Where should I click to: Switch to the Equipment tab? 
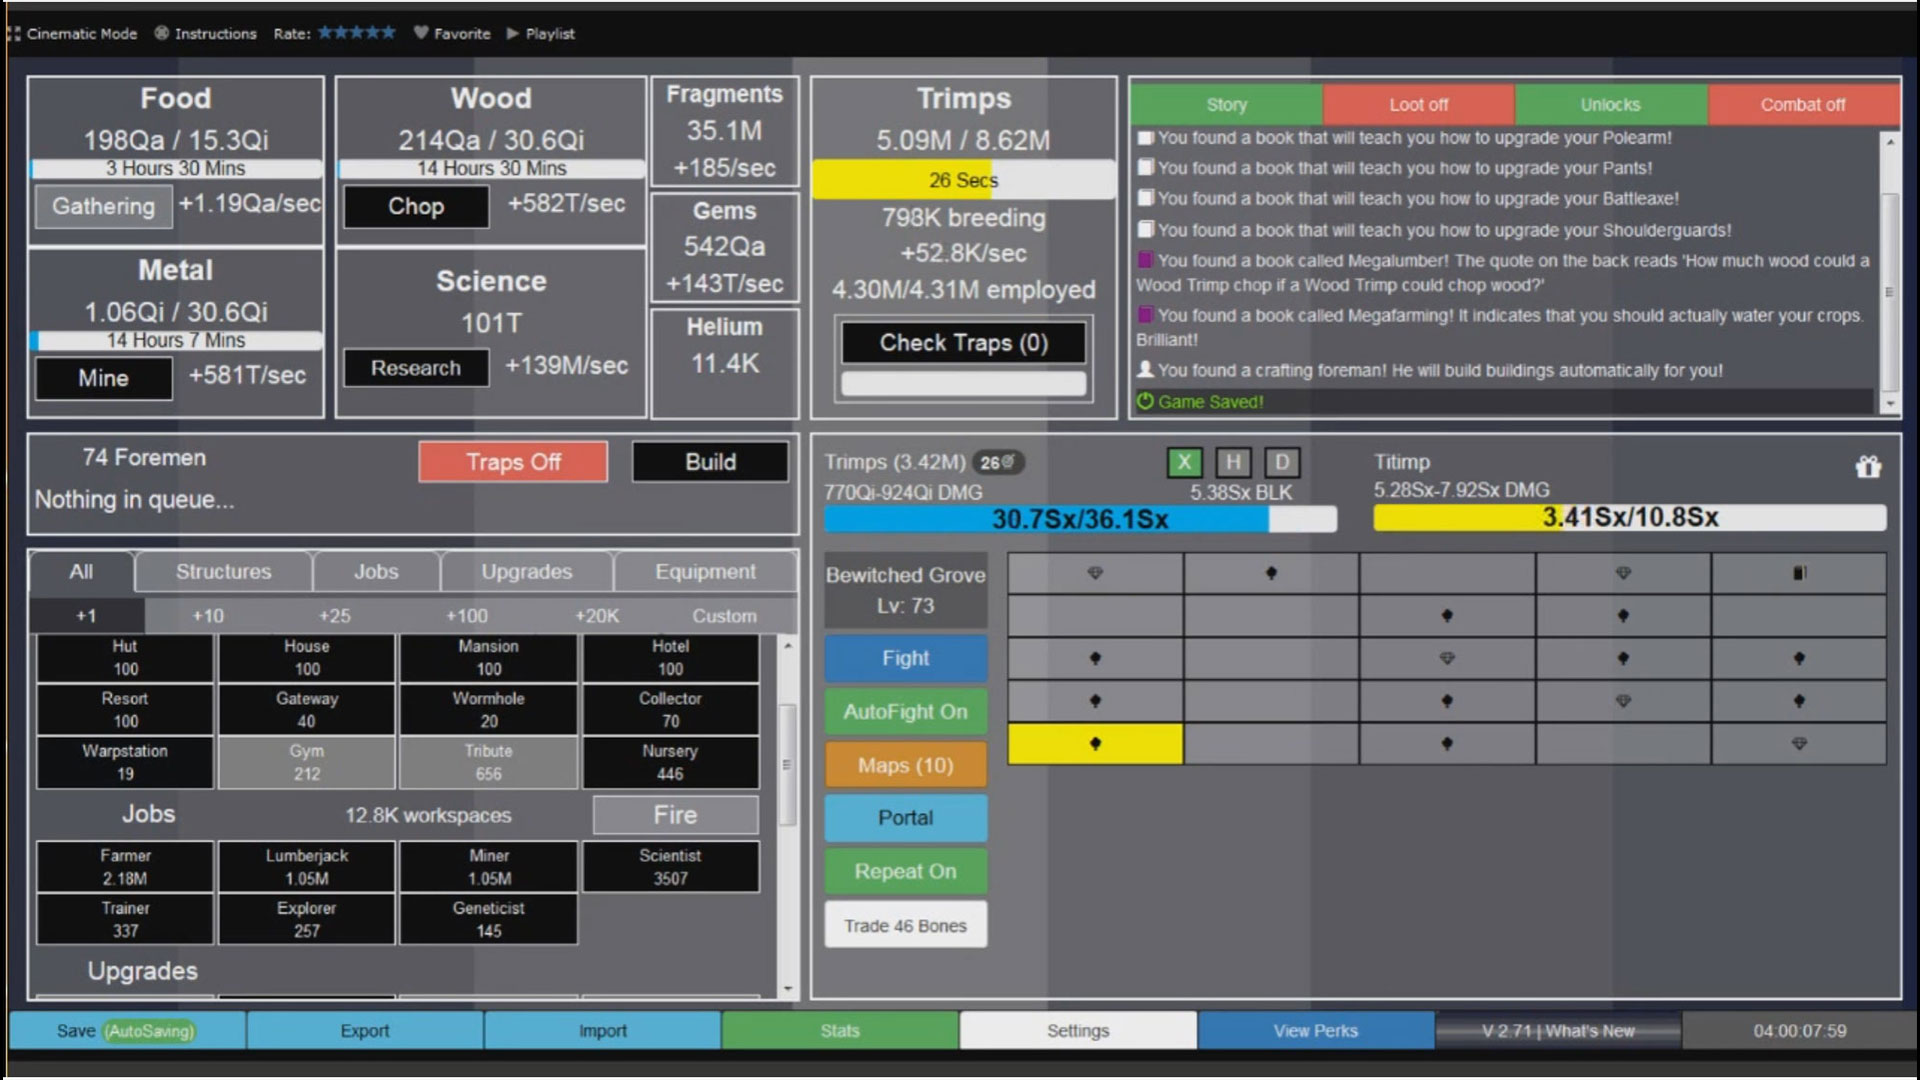[x=706, y=572]
